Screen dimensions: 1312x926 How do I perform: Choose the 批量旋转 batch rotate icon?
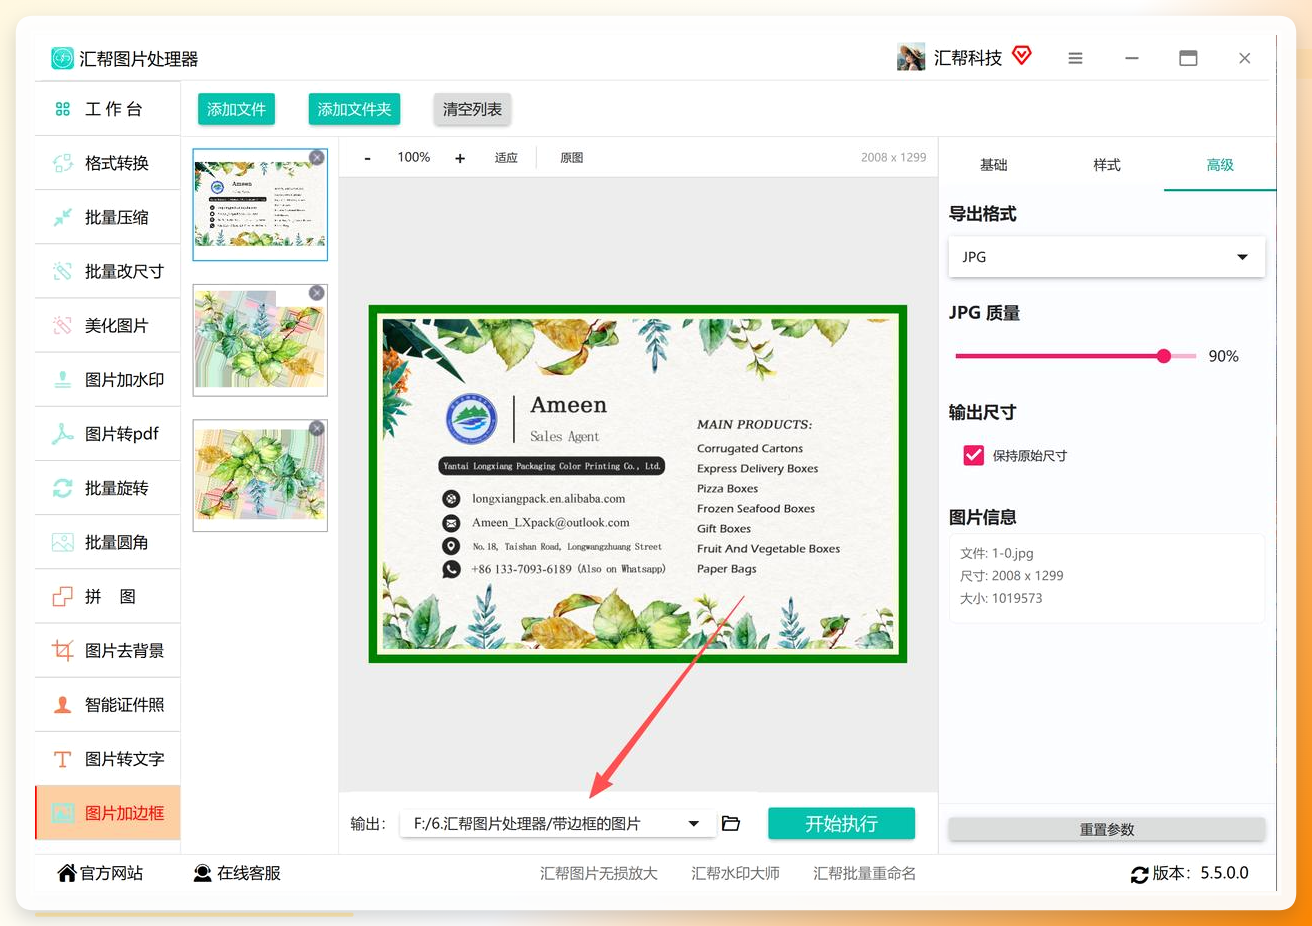[x=63, y=488]
